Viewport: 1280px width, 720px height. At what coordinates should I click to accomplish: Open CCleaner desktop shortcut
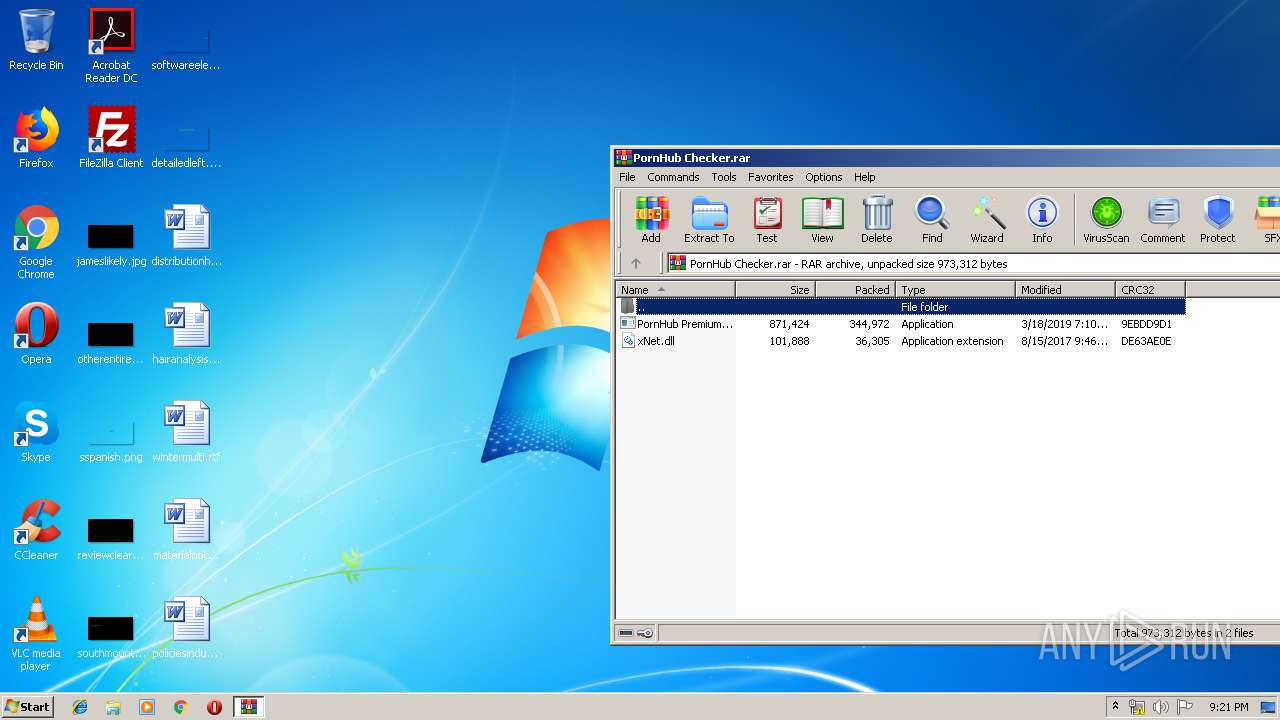36,530
